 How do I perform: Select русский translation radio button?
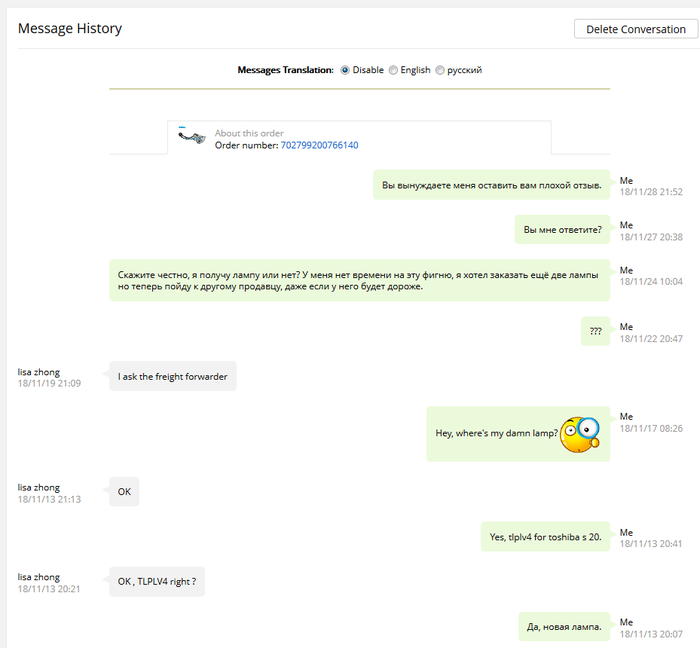[x=440, y=70]
